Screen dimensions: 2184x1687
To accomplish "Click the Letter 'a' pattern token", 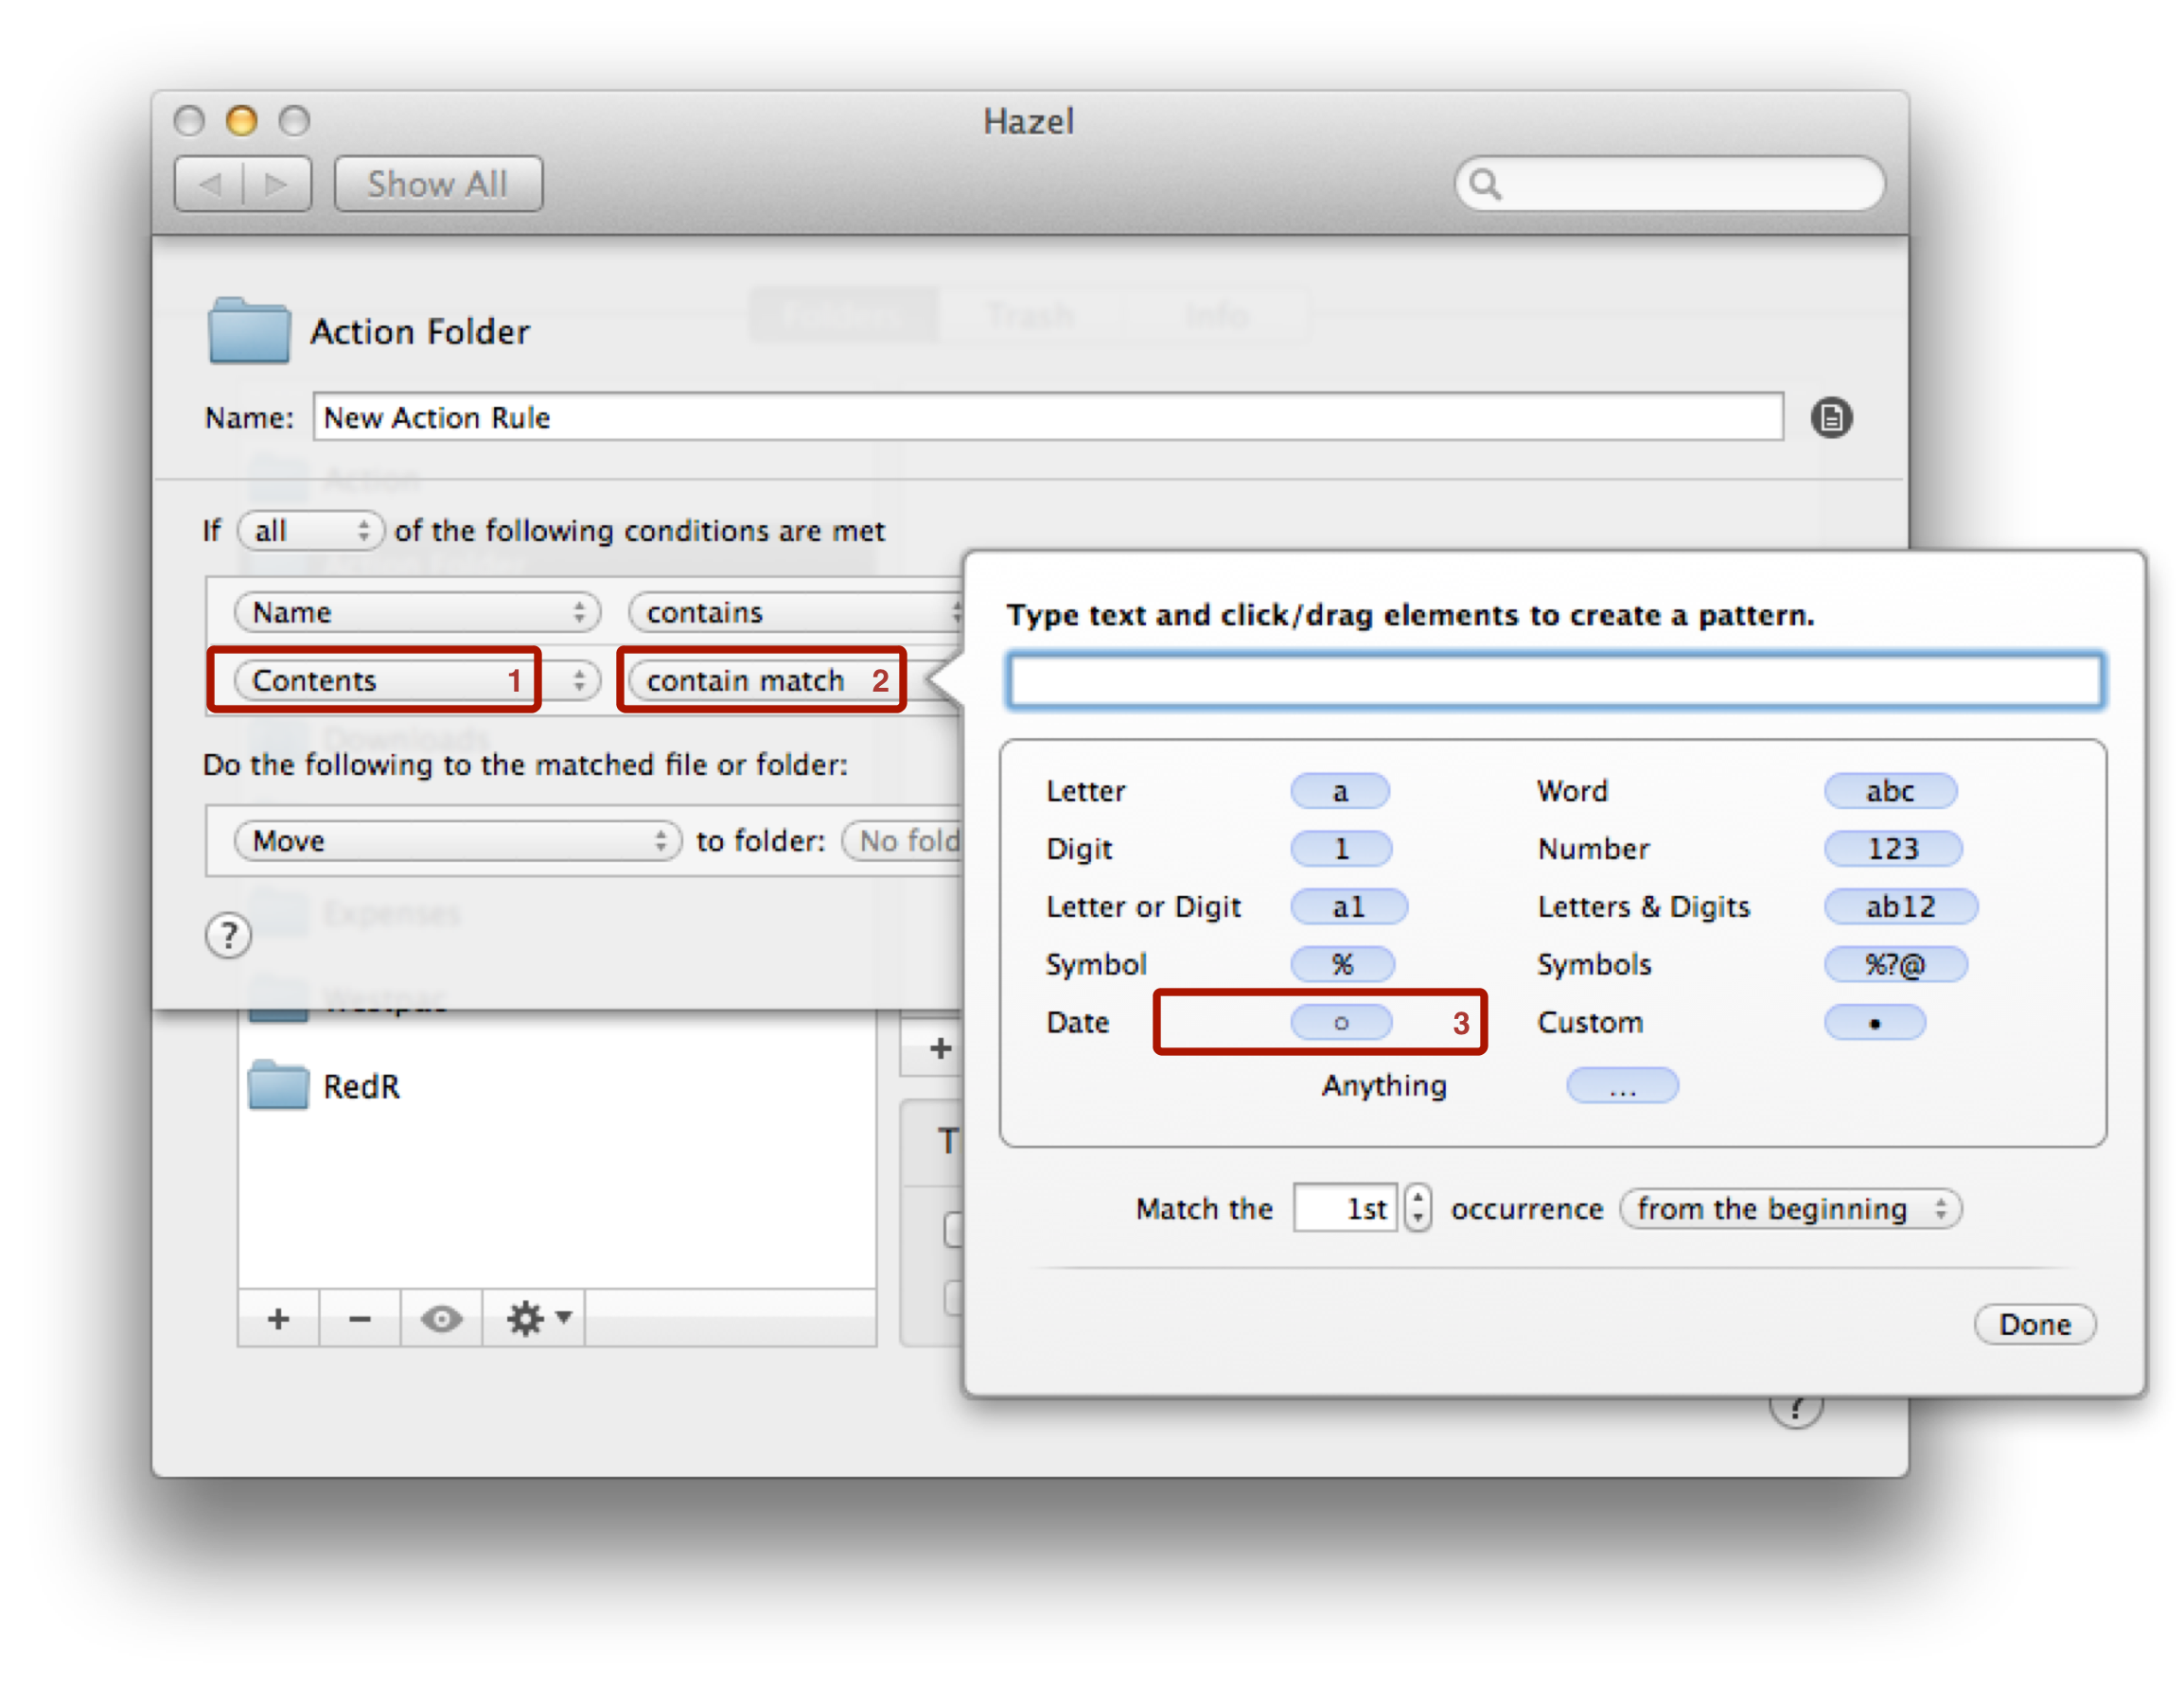I will [x=1339, y=791].
